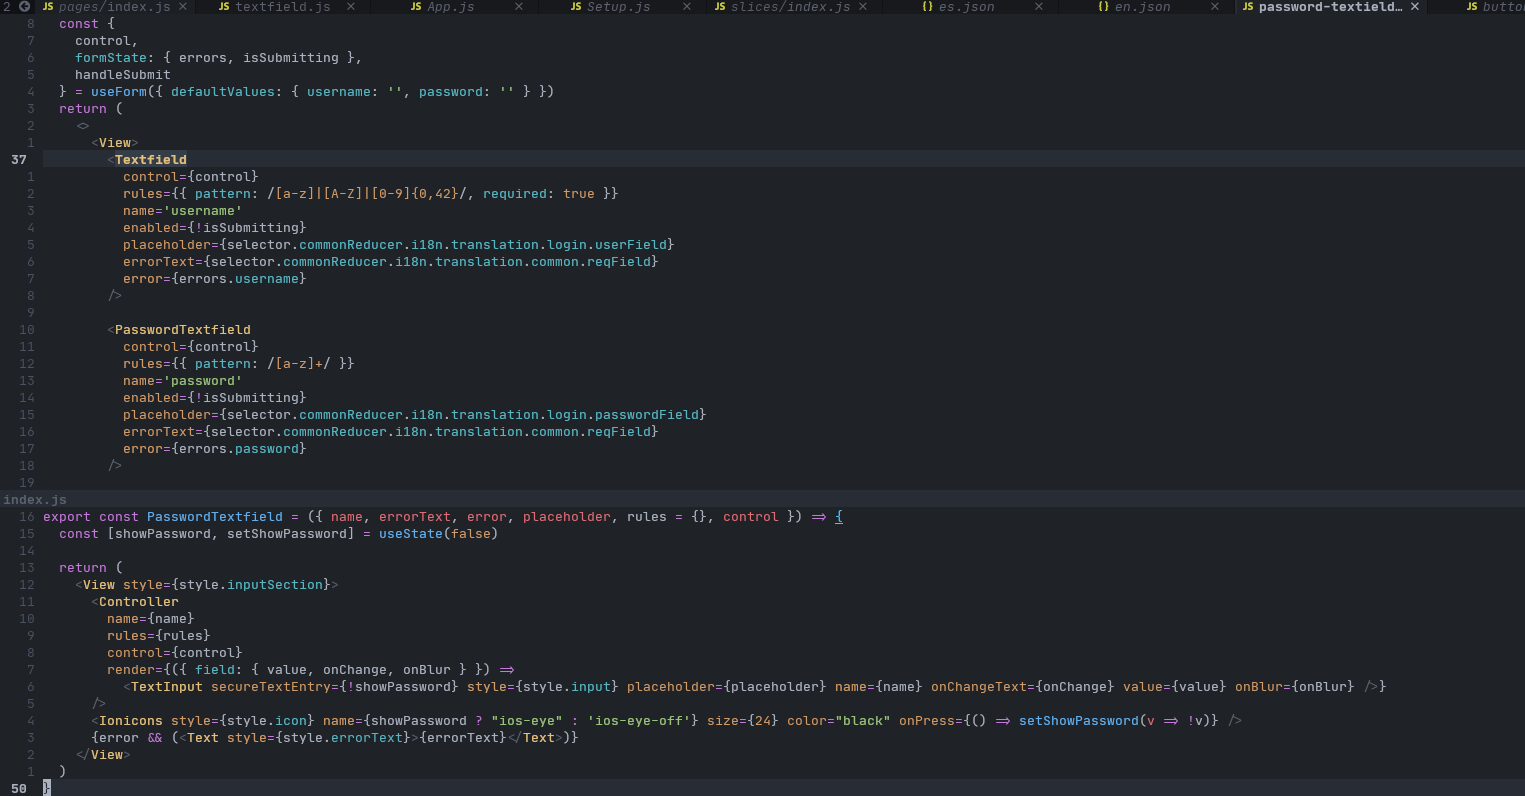Image resolution: width=1525 pixels, height=796 pixels.
Task: Click the JS icon on slices/index.js tab
Action: (720, 7)
